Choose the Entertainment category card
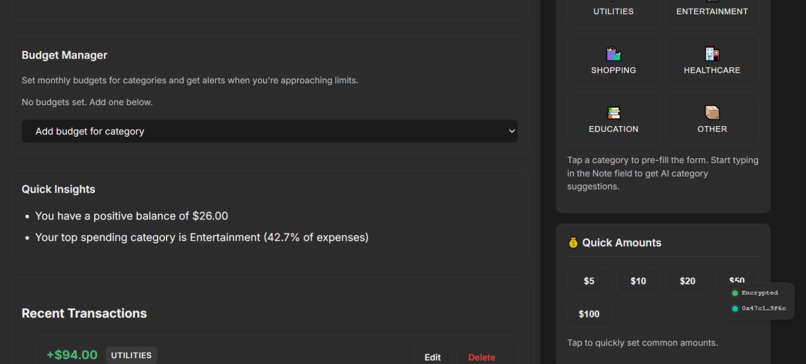This screenshot has width=806, height=364. [x=712, y=12]
